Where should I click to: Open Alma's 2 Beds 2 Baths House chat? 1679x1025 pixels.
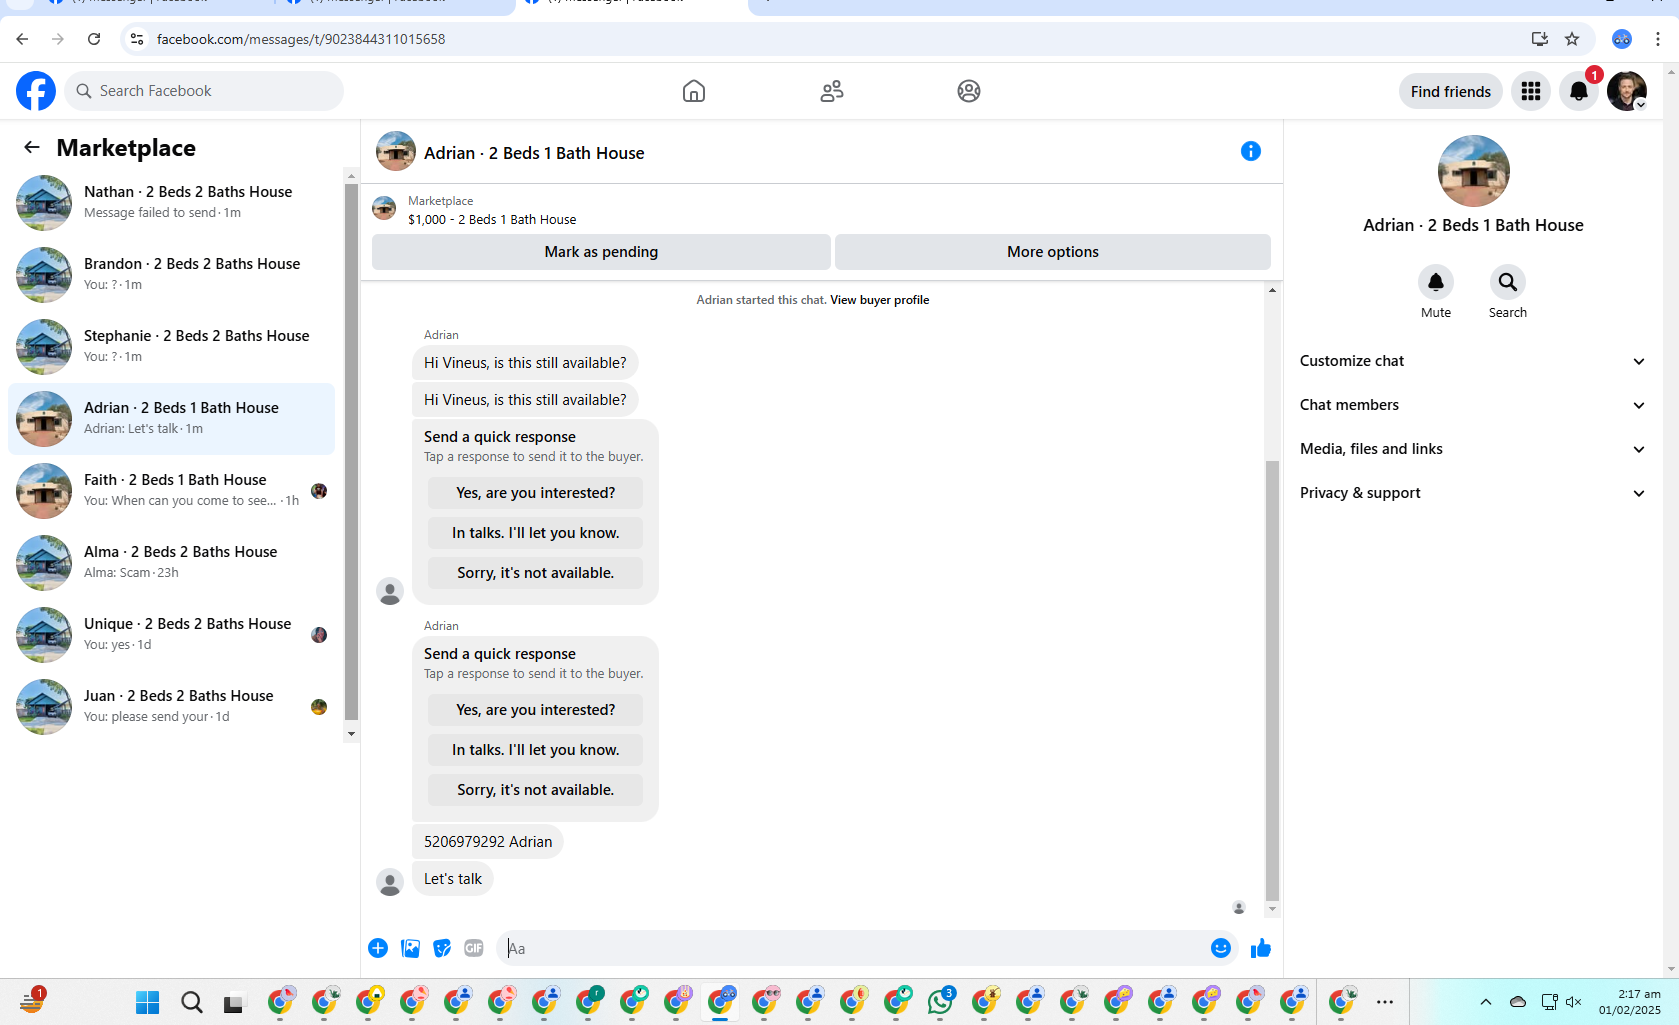point(172,563)
